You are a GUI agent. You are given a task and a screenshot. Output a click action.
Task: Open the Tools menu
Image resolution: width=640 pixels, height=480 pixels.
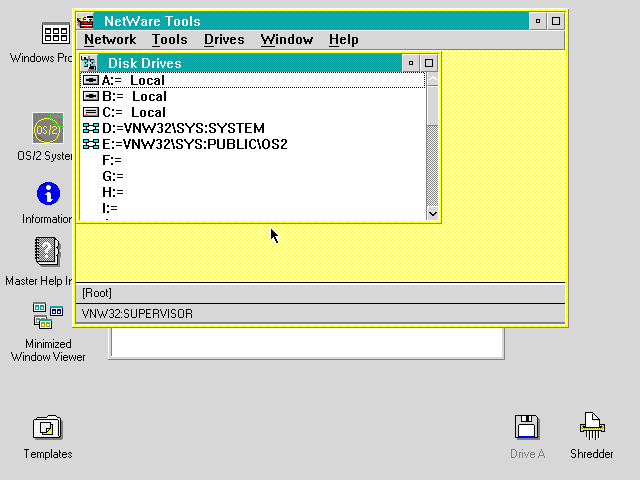click(169, 40)
